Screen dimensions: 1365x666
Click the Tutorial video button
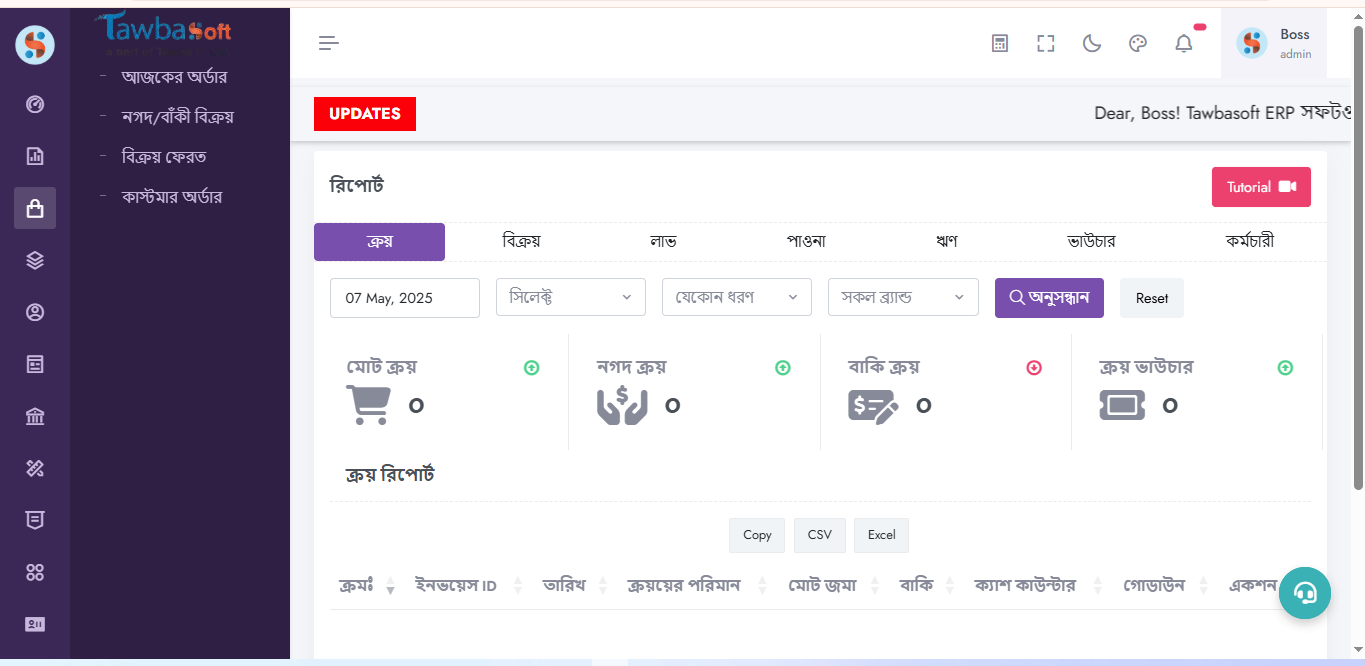coord(1260,187)
